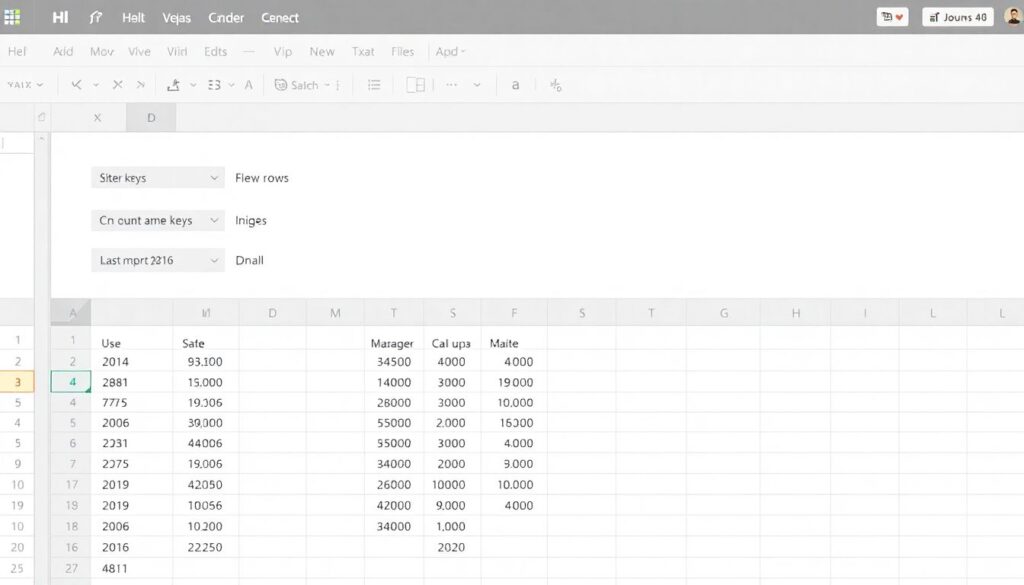Click the font color A icon

tap(248, 86)
